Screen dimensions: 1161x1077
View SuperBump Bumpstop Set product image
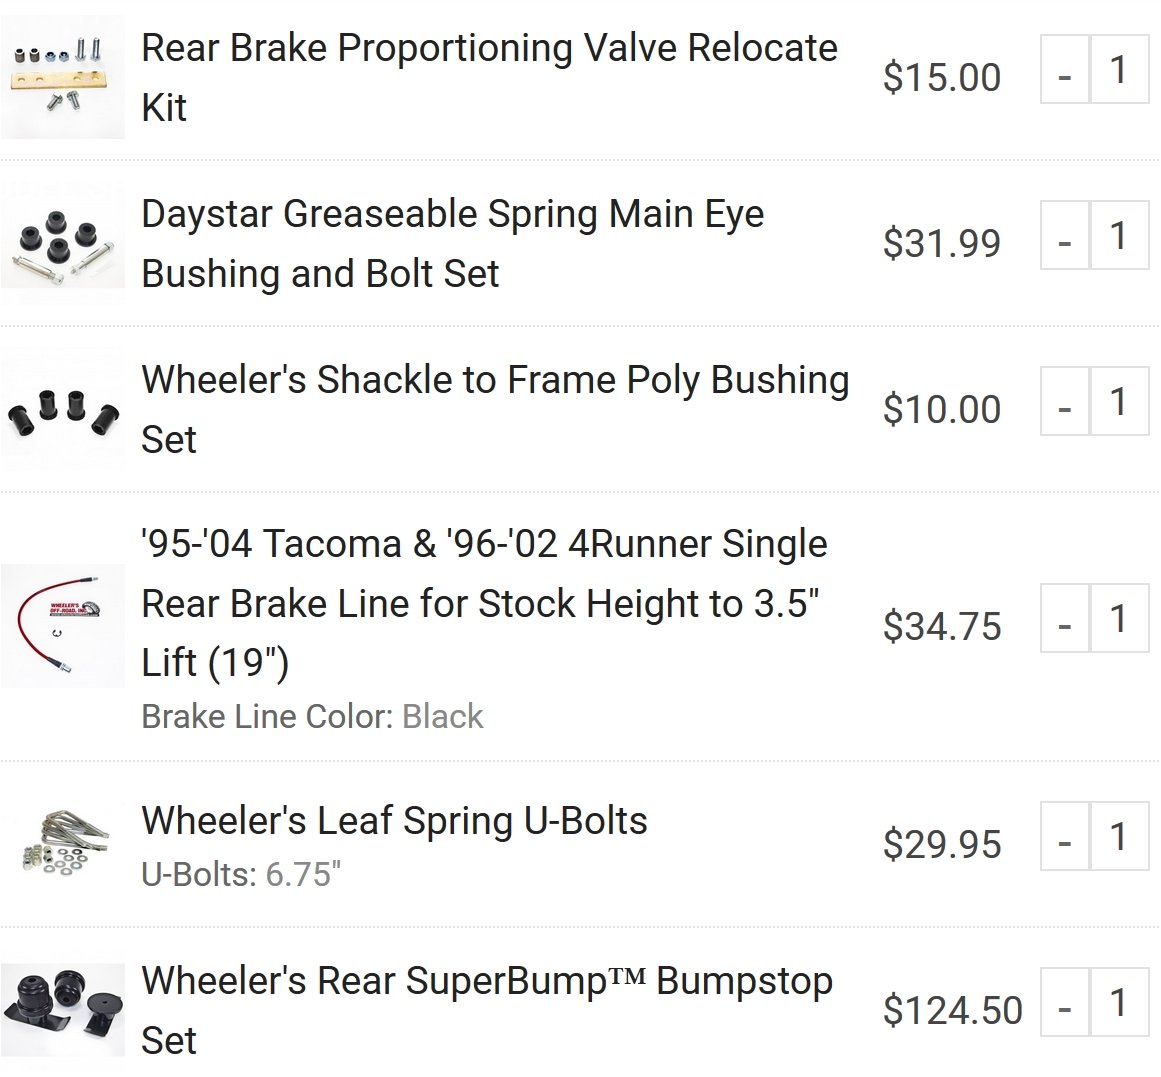(x=63, y=1010)
